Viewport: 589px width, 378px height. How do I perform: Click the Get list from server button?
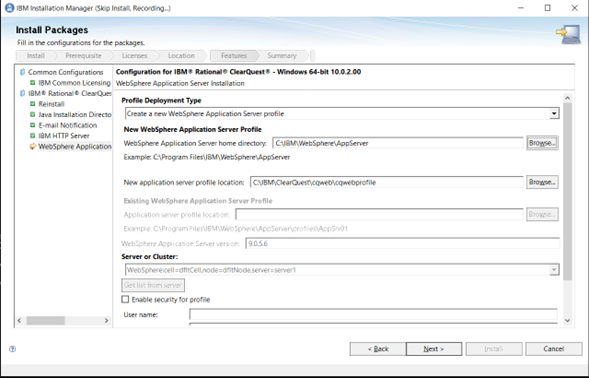153,285
